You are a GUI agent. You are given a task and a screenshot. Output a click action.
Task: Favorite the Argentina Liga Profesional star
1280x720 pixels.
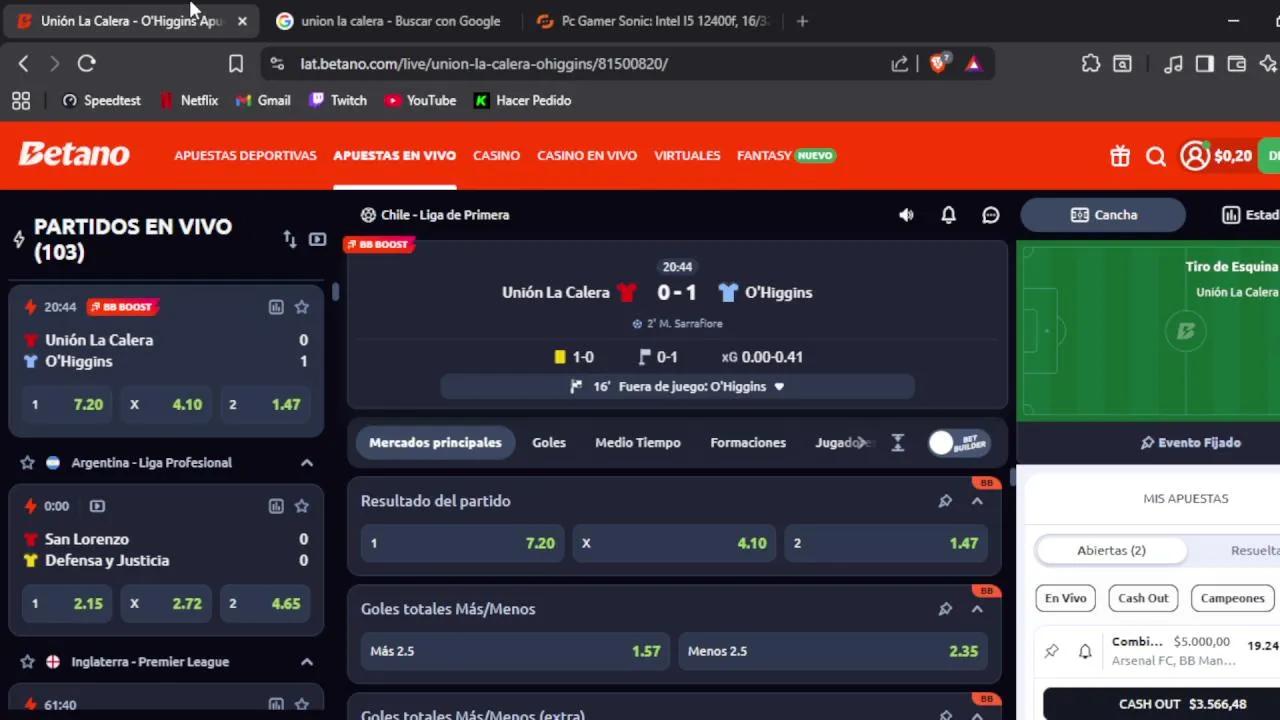(28, 463)
